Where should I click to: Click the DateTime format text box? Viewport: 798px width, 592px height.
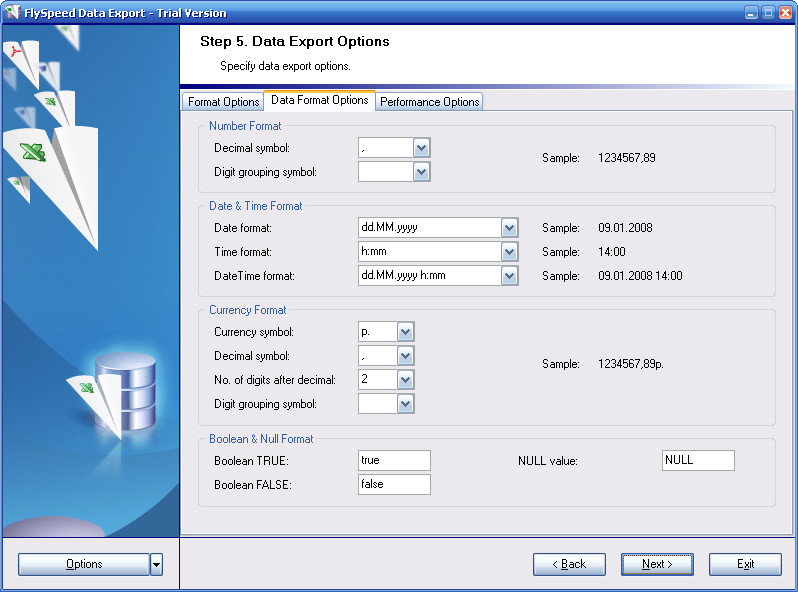pos(430,275)
